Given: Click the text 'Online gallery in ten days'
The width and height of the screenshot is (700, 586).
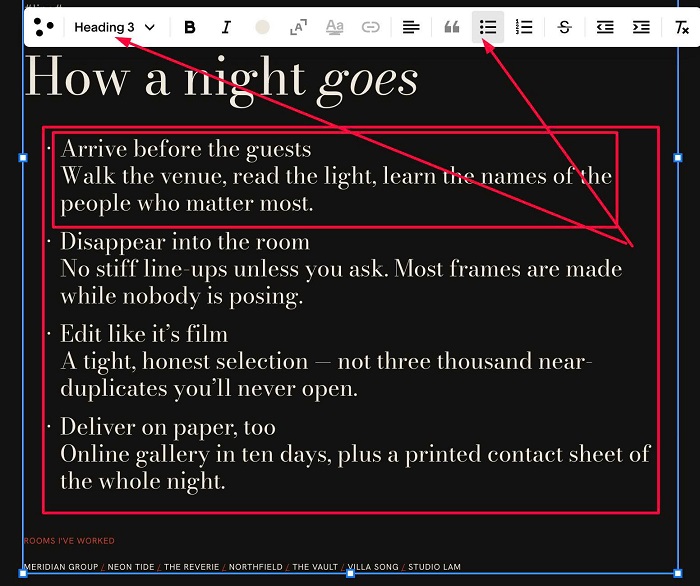Looking at the screenshot, I should [196, 454].
